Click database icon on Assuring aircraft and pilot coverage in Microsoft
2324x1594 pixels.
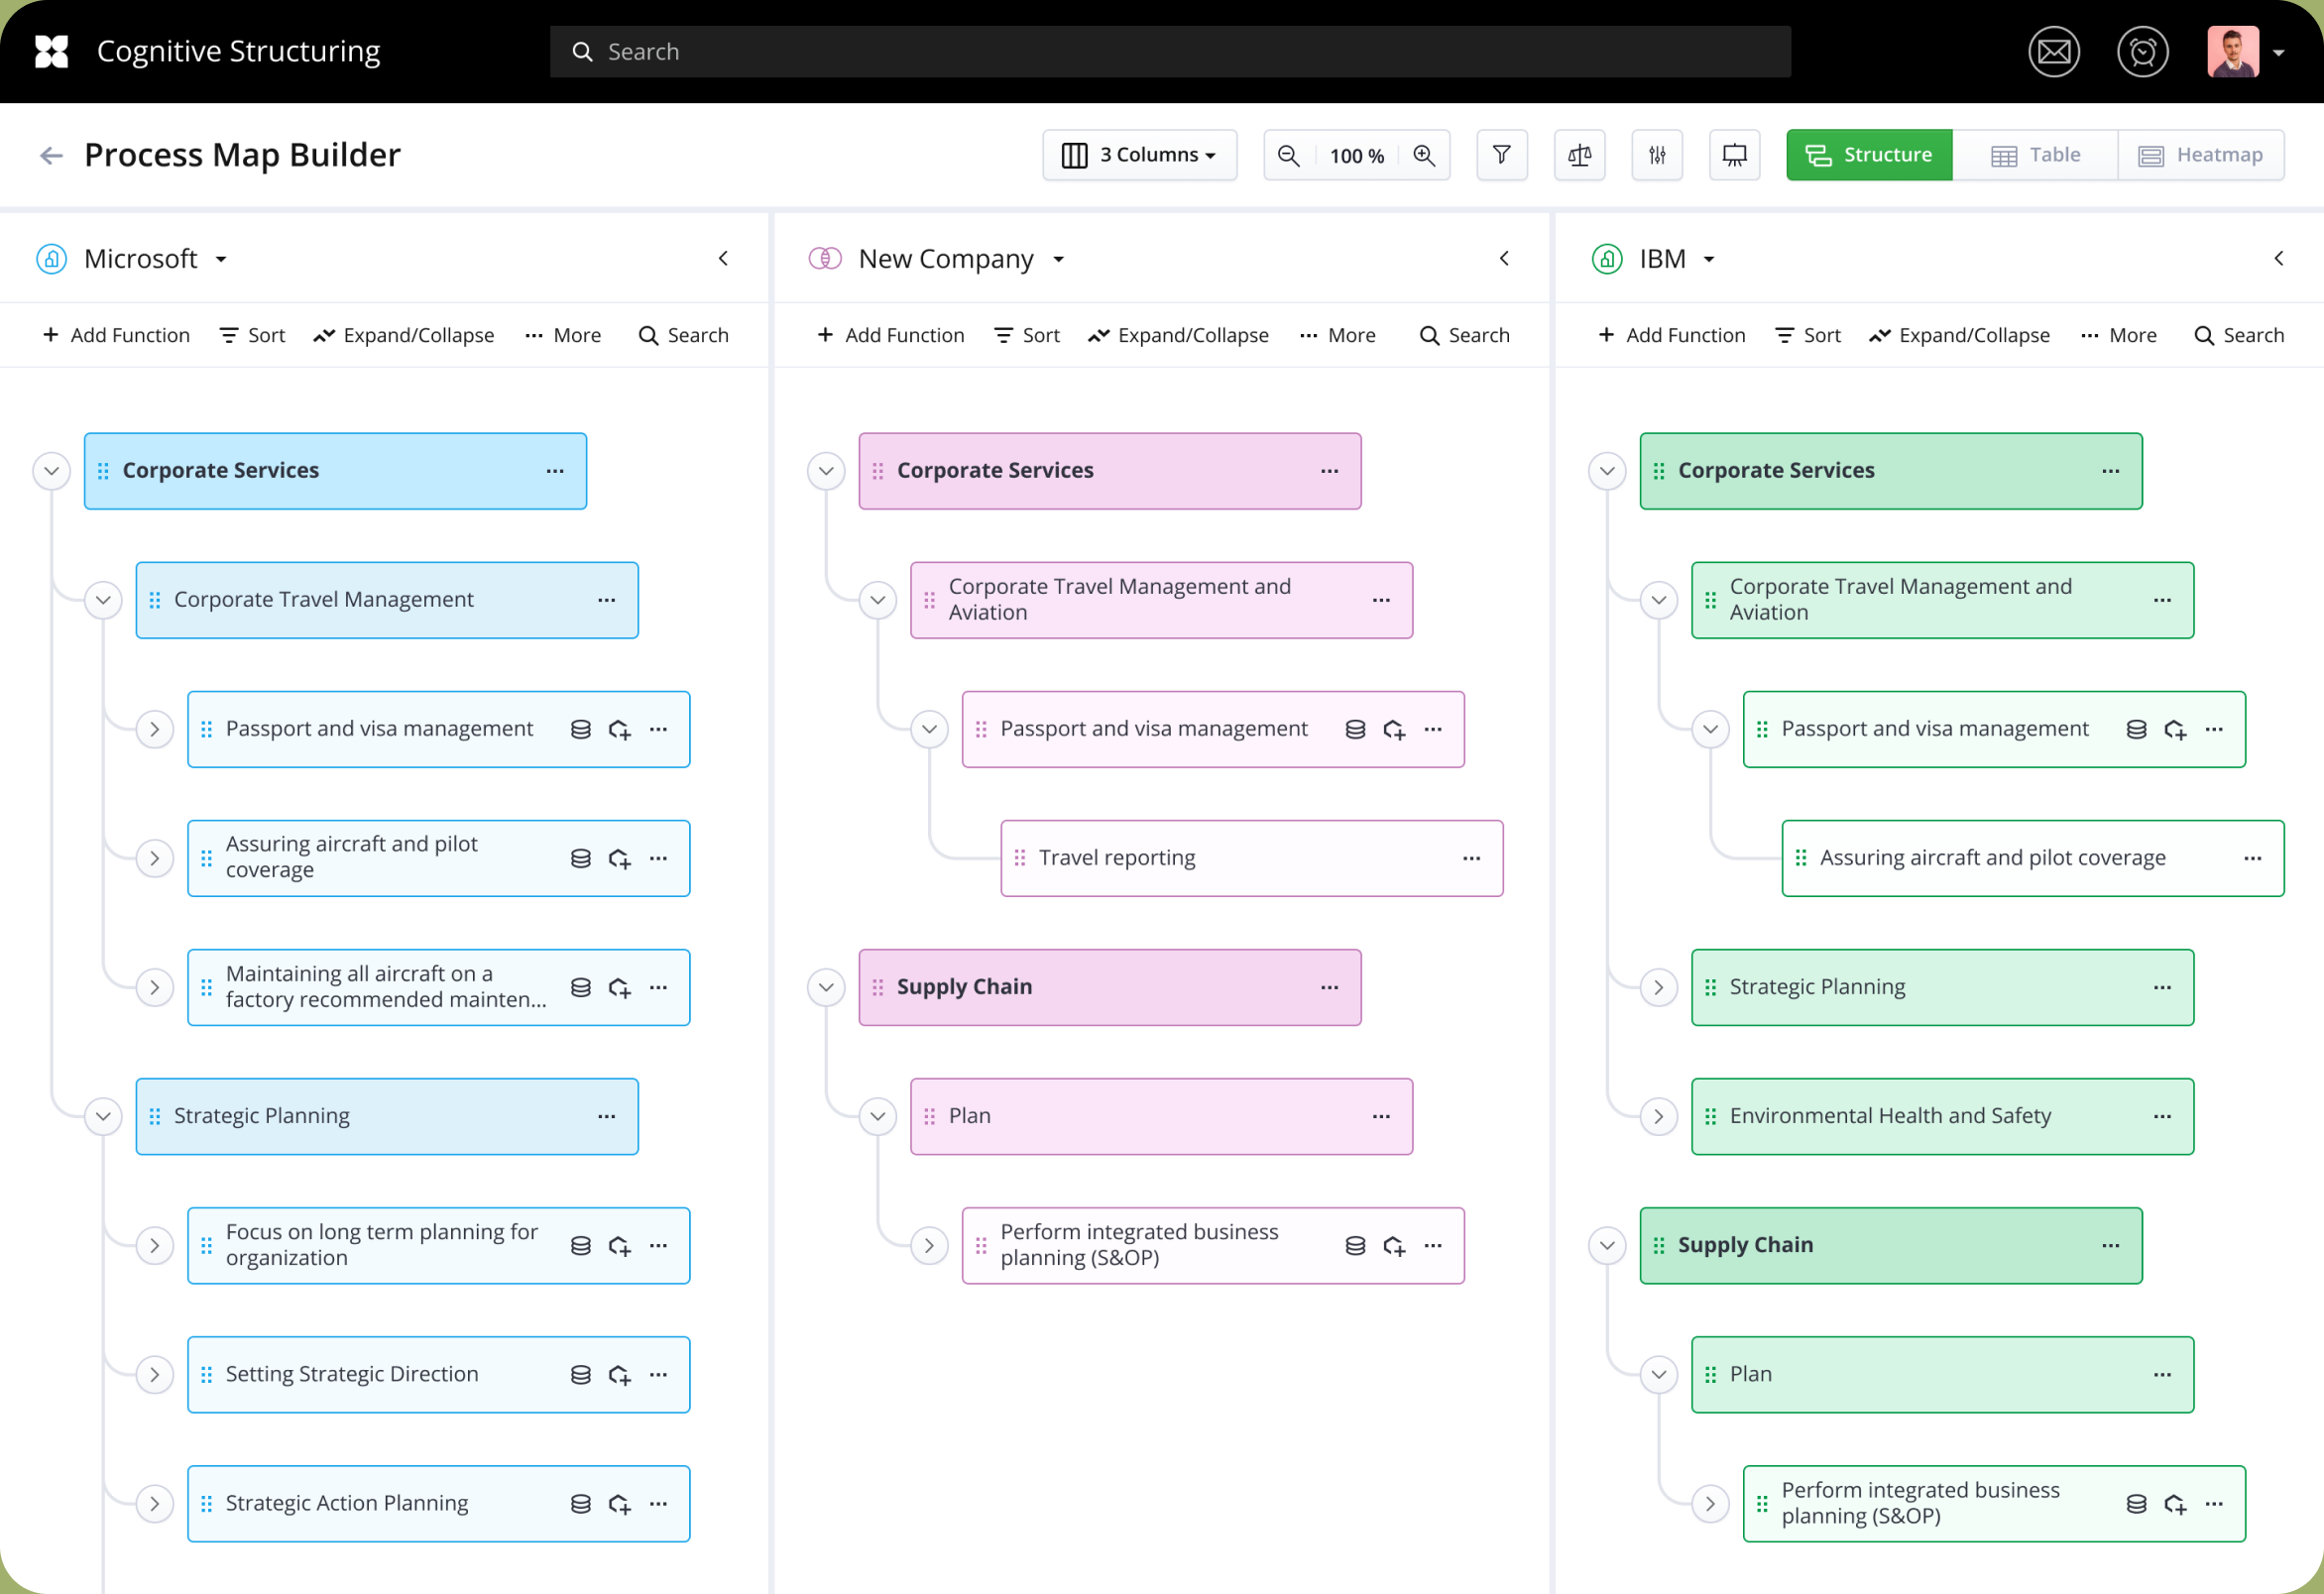click(x=580, y=859)
